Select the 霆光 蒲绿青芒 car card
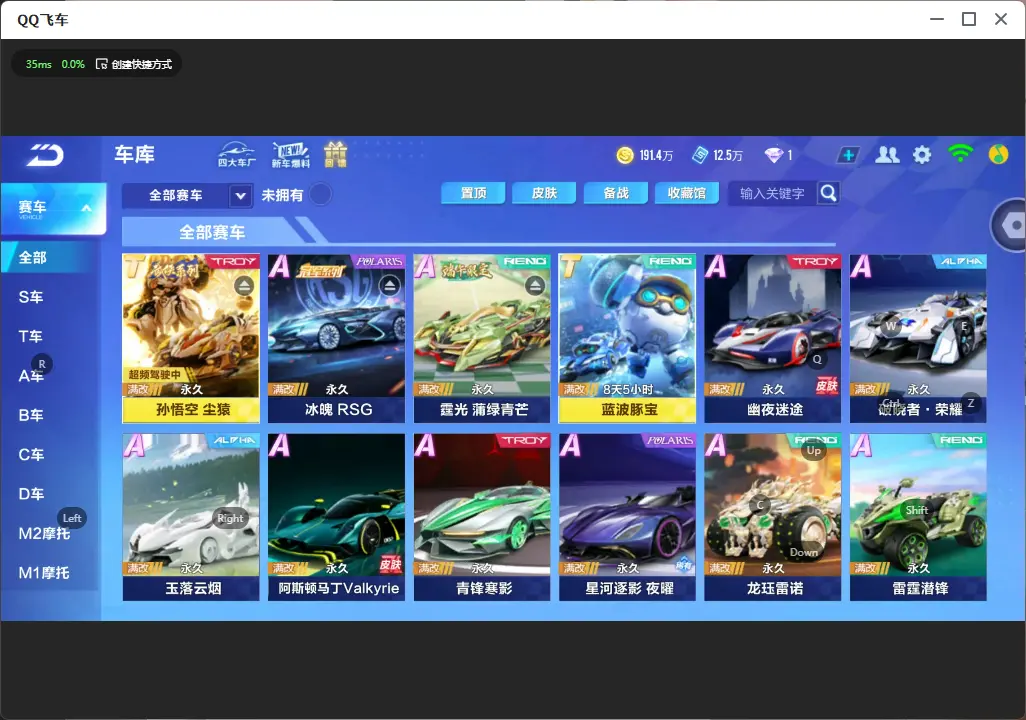The image size is (1026, 720). [482, 338]
